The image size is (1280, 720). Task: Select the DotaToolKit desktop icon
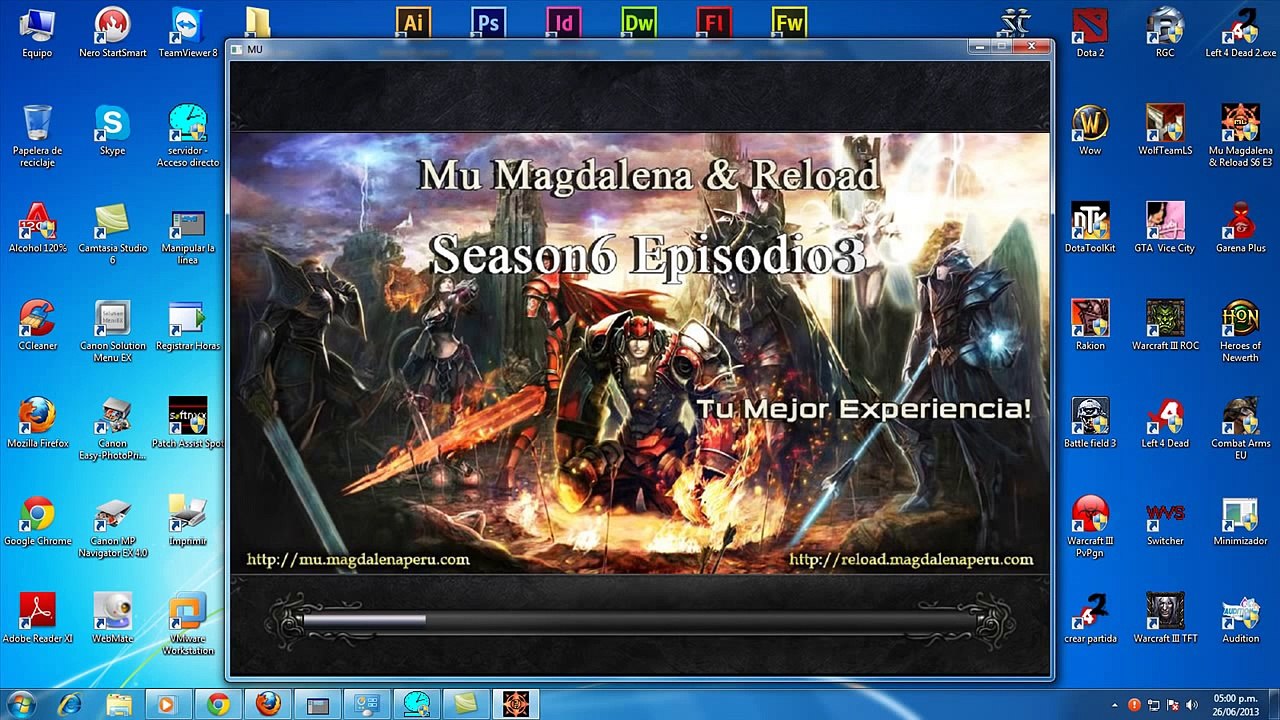pos(1090,228)
